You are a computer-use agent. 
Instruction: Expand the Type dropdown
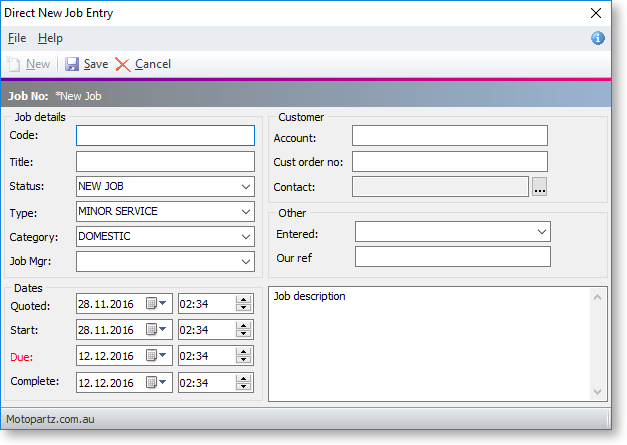(246, 212)
